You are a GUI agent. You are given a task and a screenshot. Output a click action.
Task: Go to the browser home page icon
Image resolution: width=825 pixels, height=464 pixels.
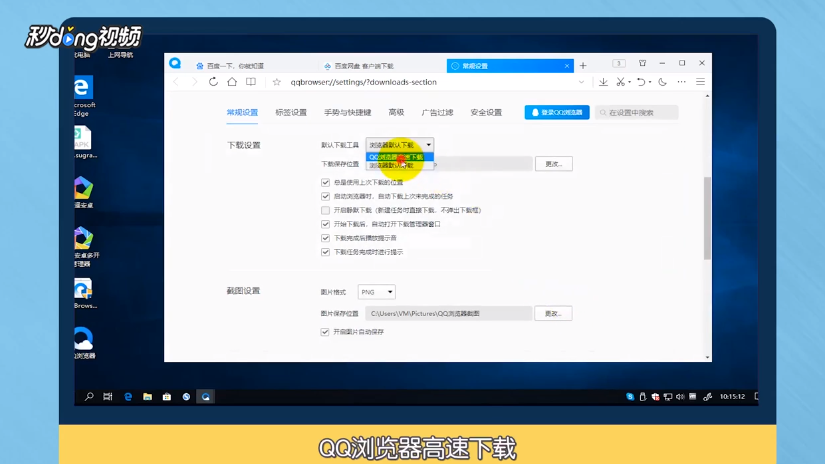(232, 82)
